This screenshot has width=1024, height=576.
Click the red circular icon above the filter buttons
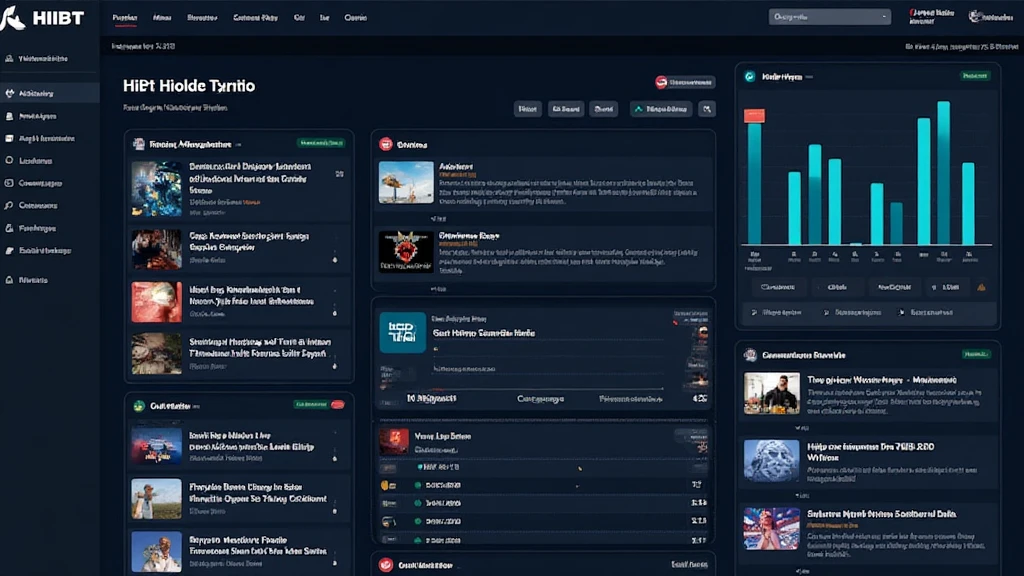coord(661,82)
